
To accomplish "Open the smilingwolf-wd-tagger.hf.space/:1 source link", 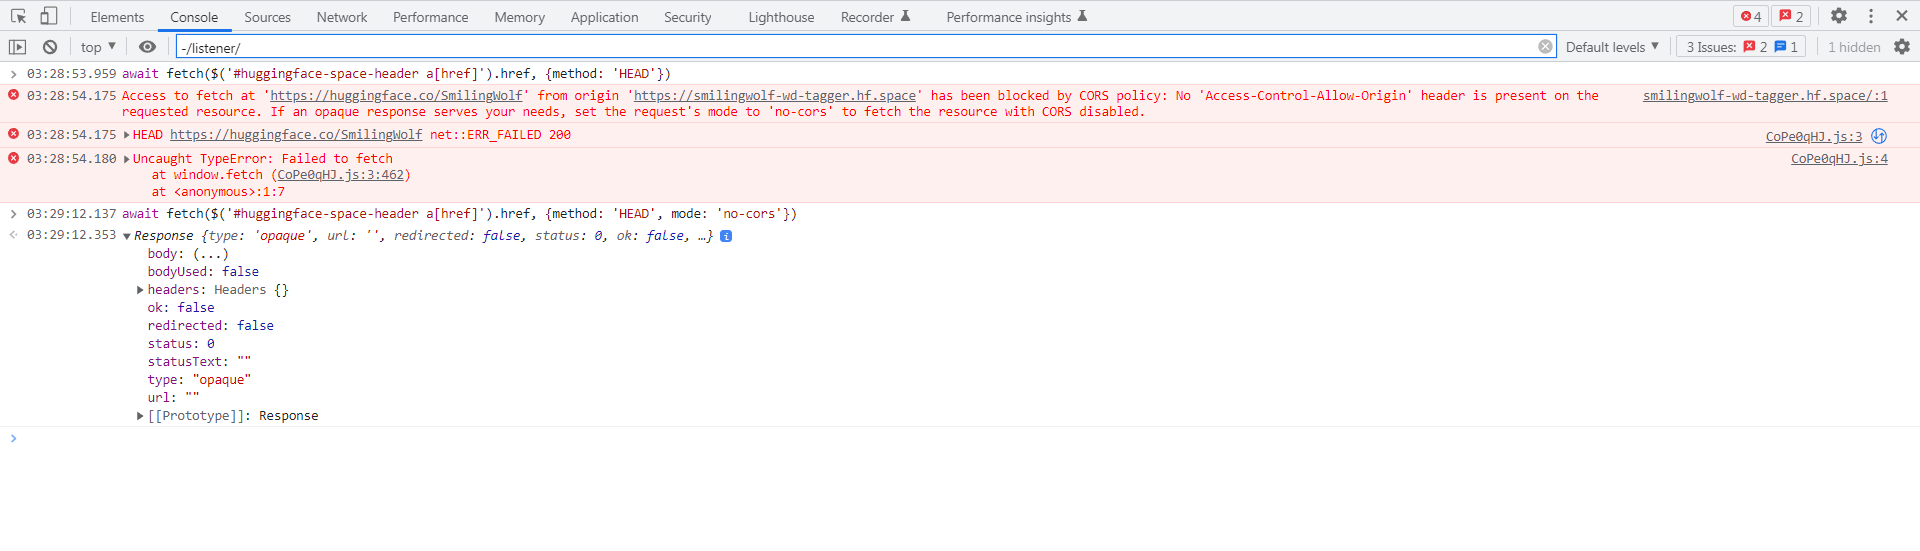I will (x=1764, y=96).
